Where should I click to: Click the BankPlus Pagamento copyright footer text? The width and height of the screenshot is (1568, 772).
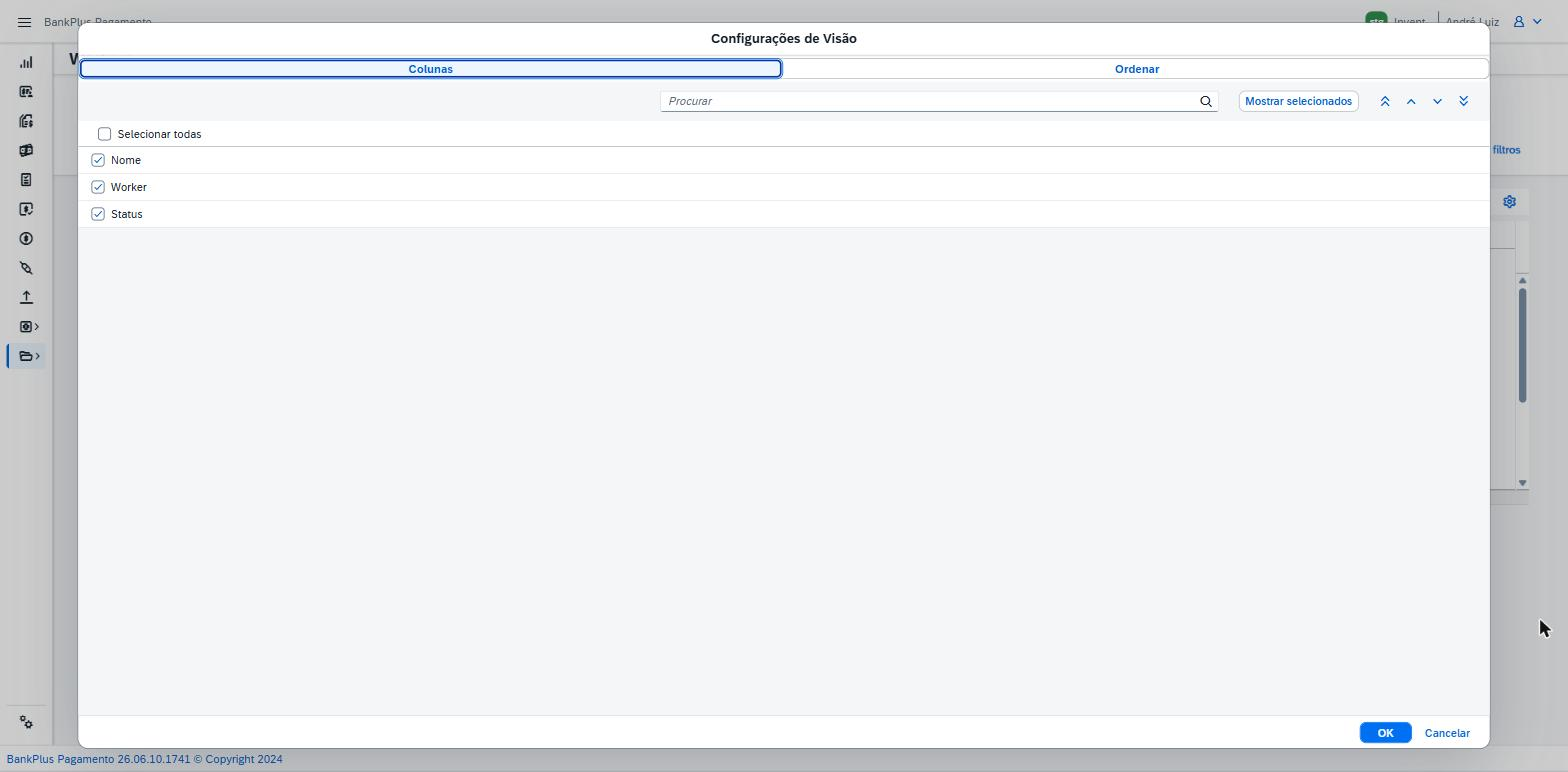pos(145,759)
